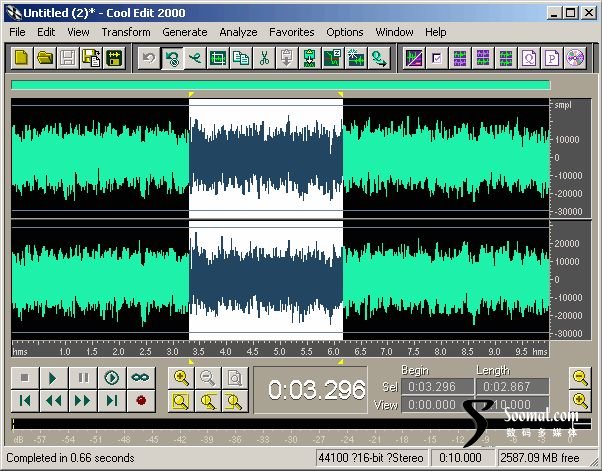Click the green Q with arrow icon
The image size is (602, 471).
coord(379,58)
